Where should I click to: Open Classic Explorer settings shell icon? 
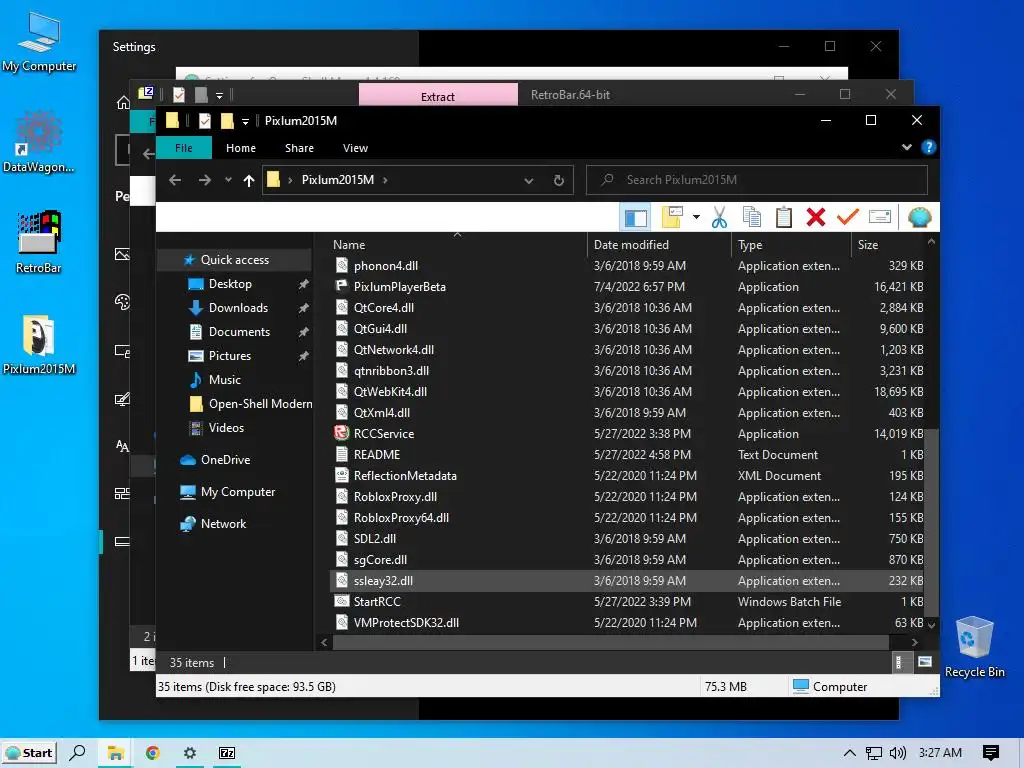[920, 217]
